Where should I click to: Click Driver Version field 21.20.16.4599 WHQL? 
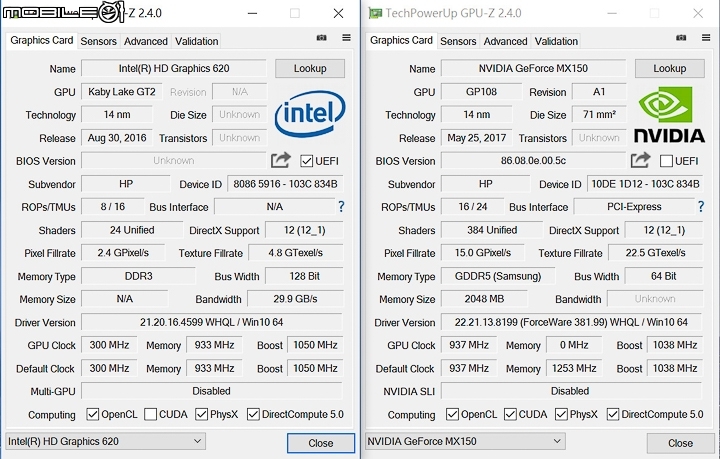tap(211, 322)
